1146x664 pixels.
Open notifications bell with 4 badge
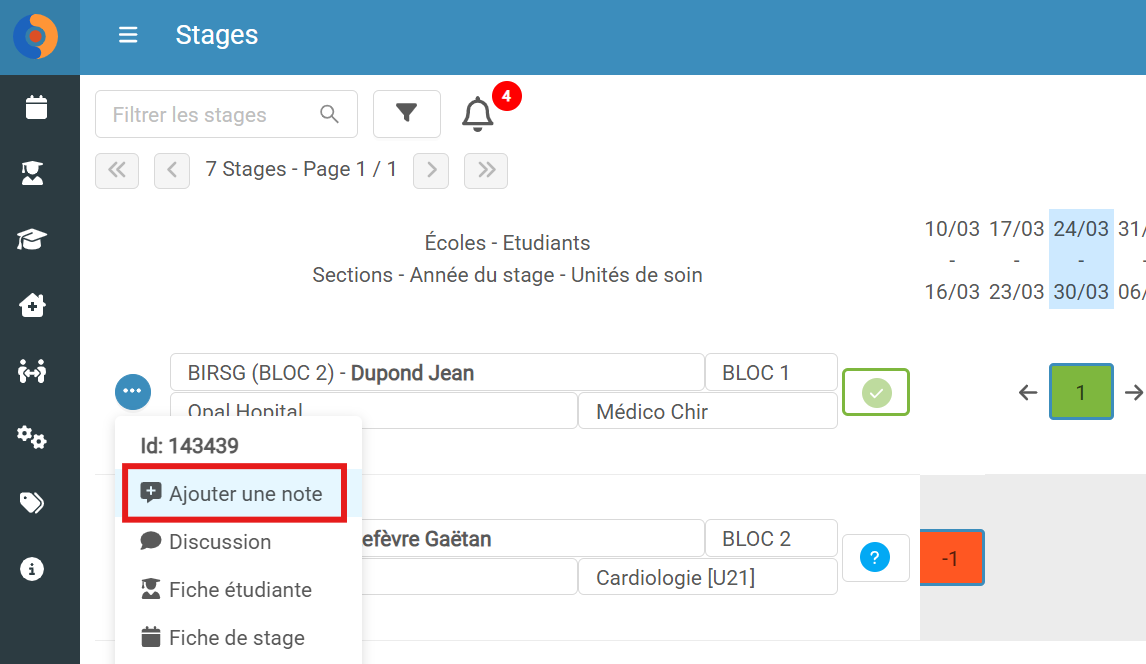click(478, 114)
